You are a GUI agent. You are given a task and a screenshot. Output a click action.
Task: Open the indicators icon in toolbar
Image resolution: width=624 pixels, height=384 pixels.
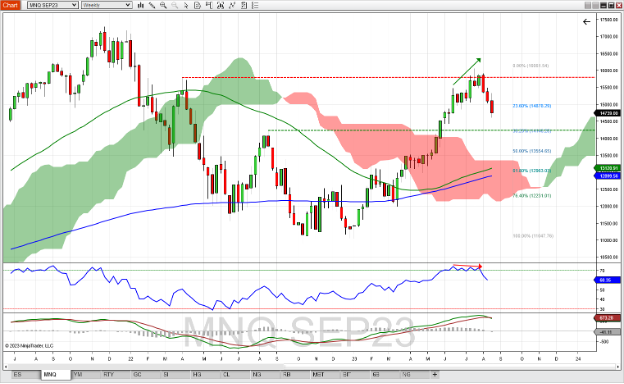pyautogui.click(x=221, y=5)
